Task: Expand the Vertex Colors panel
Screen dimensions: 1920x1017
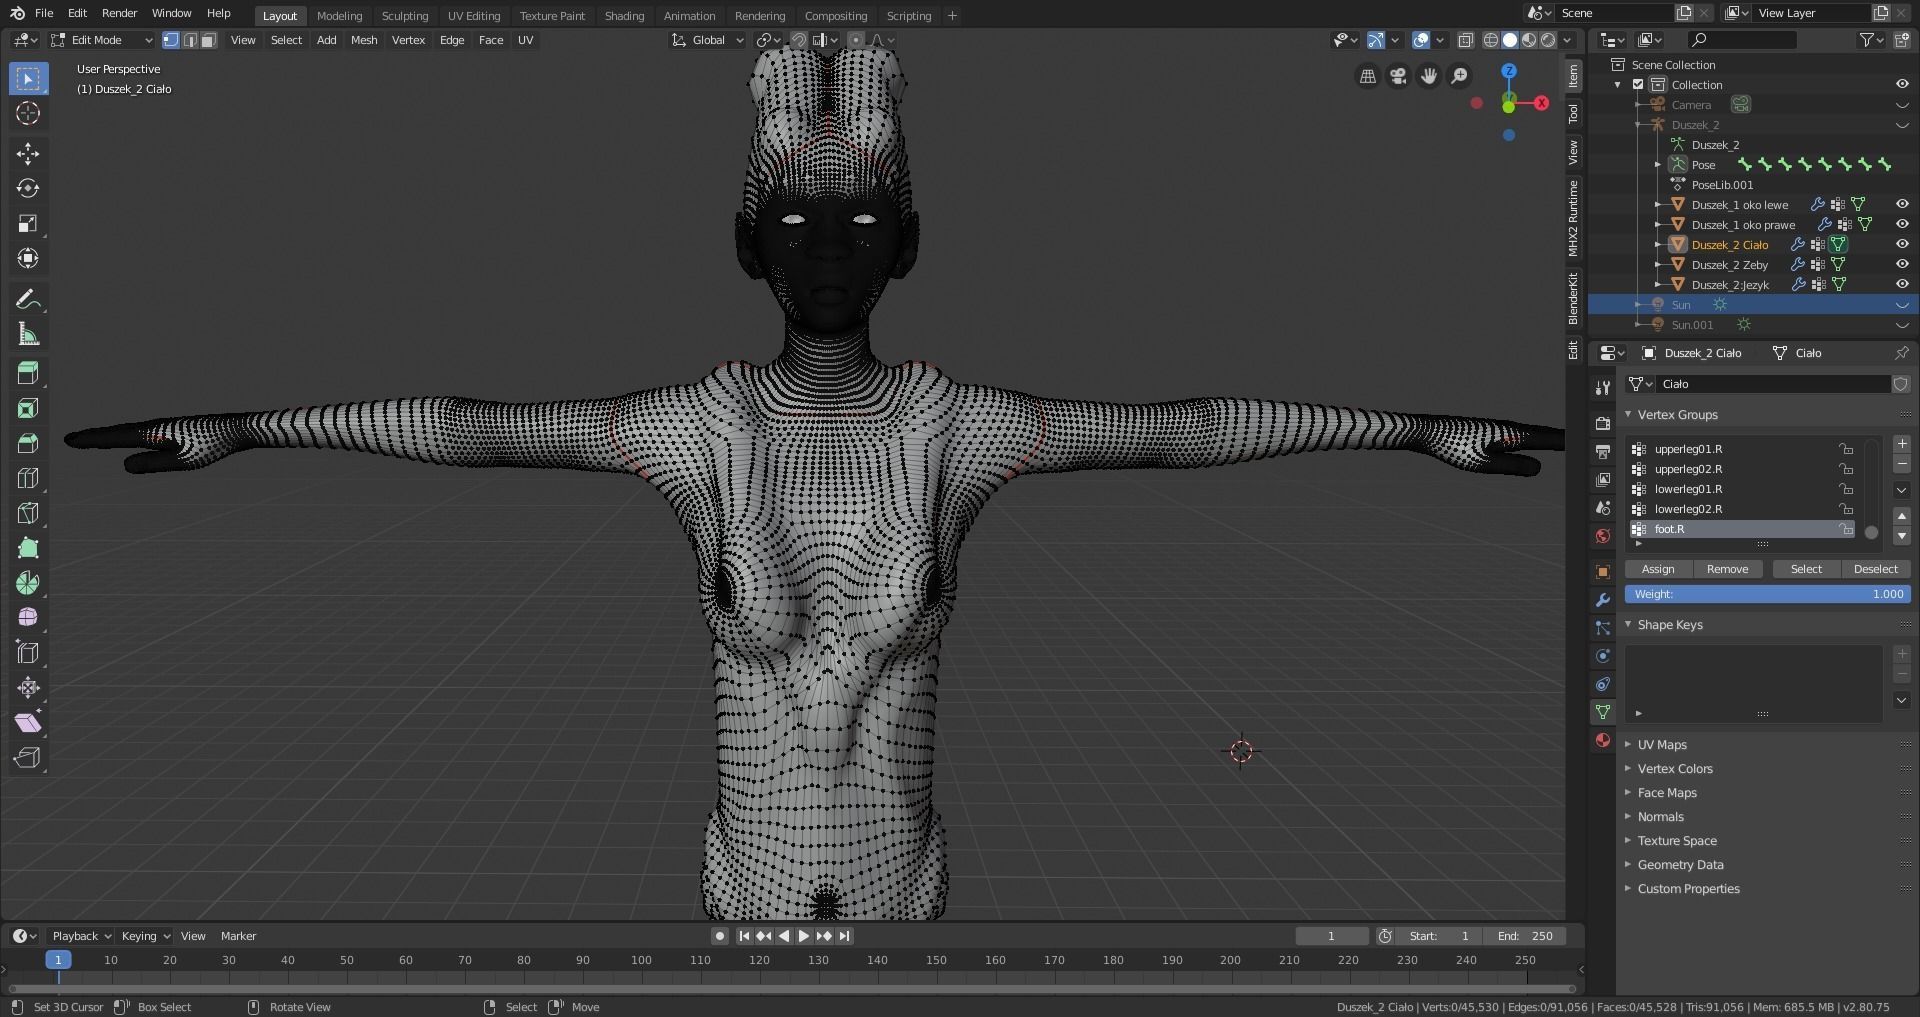Action: (1628, 769)
